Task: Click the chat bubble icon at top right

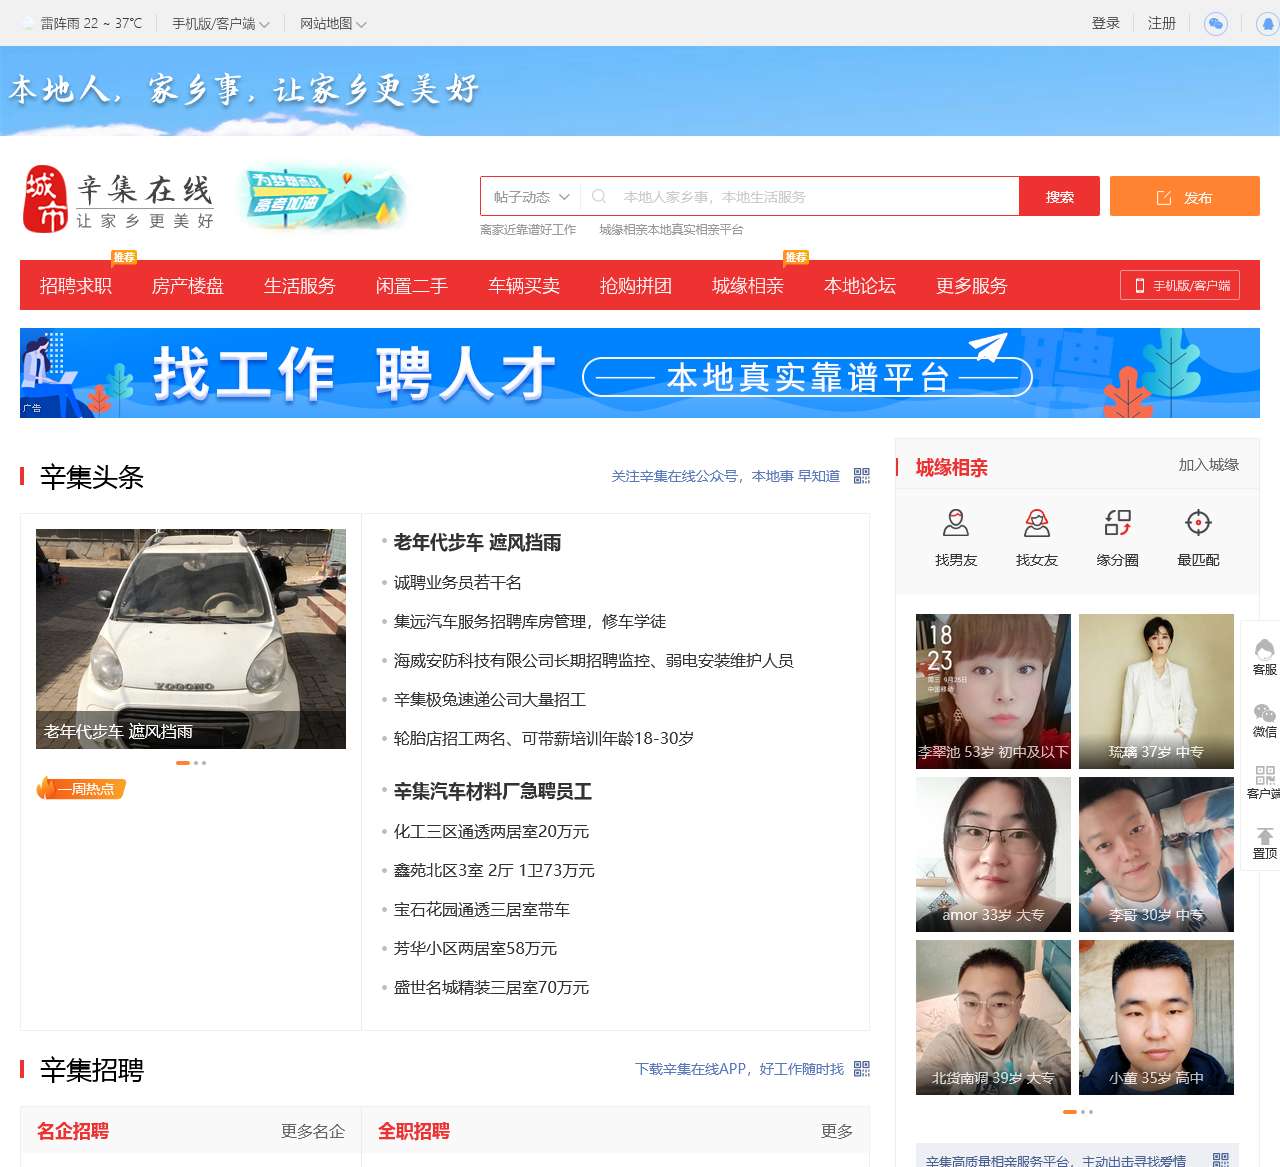Action: coord(1215,23)
